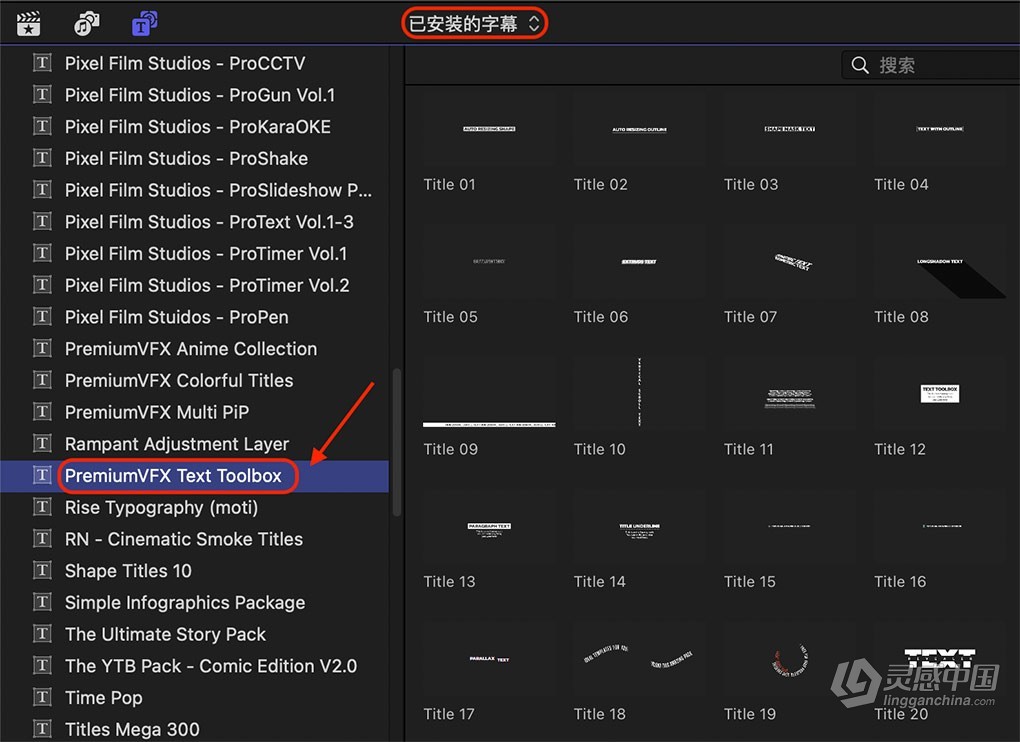Select the Title 14 underline thumbnail
Viewport: 1020px width, 742px height.
coord(639,526)
